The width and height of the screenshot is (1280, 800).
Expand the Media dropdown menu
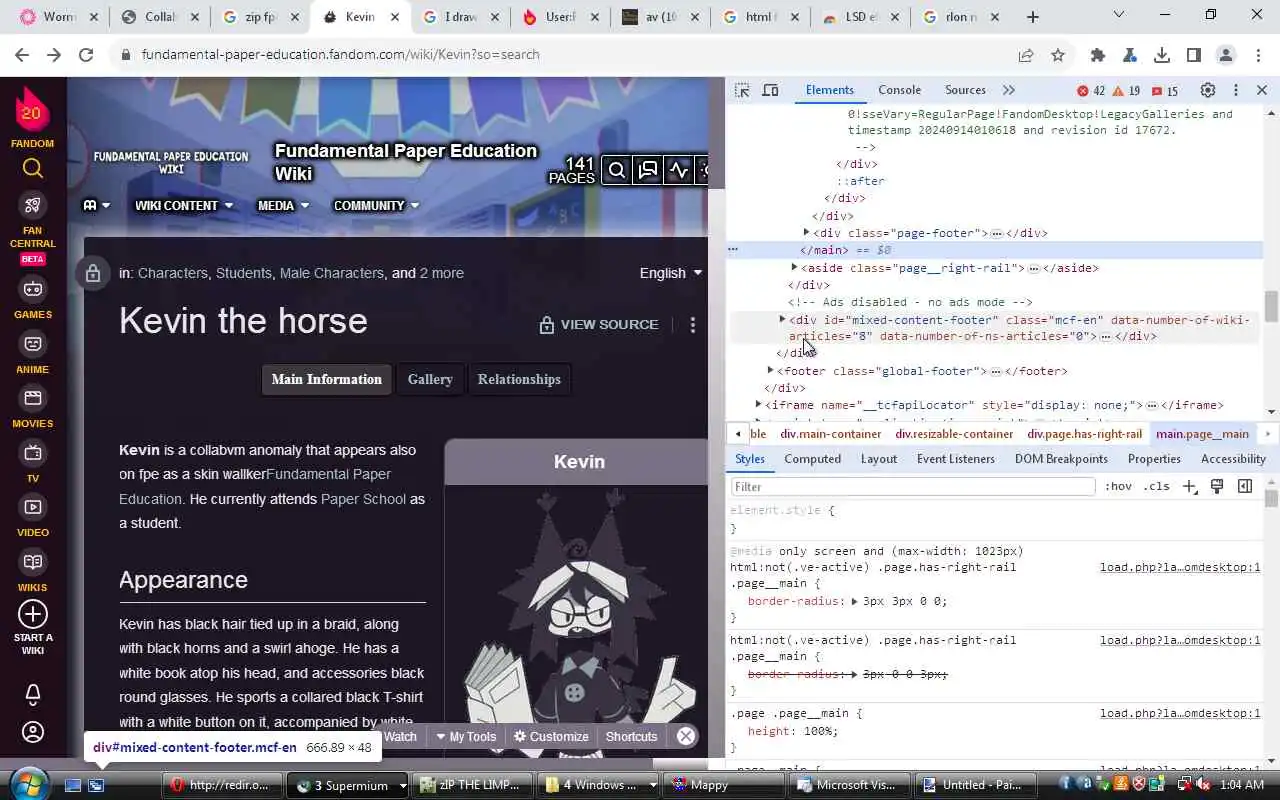point(284,206)
